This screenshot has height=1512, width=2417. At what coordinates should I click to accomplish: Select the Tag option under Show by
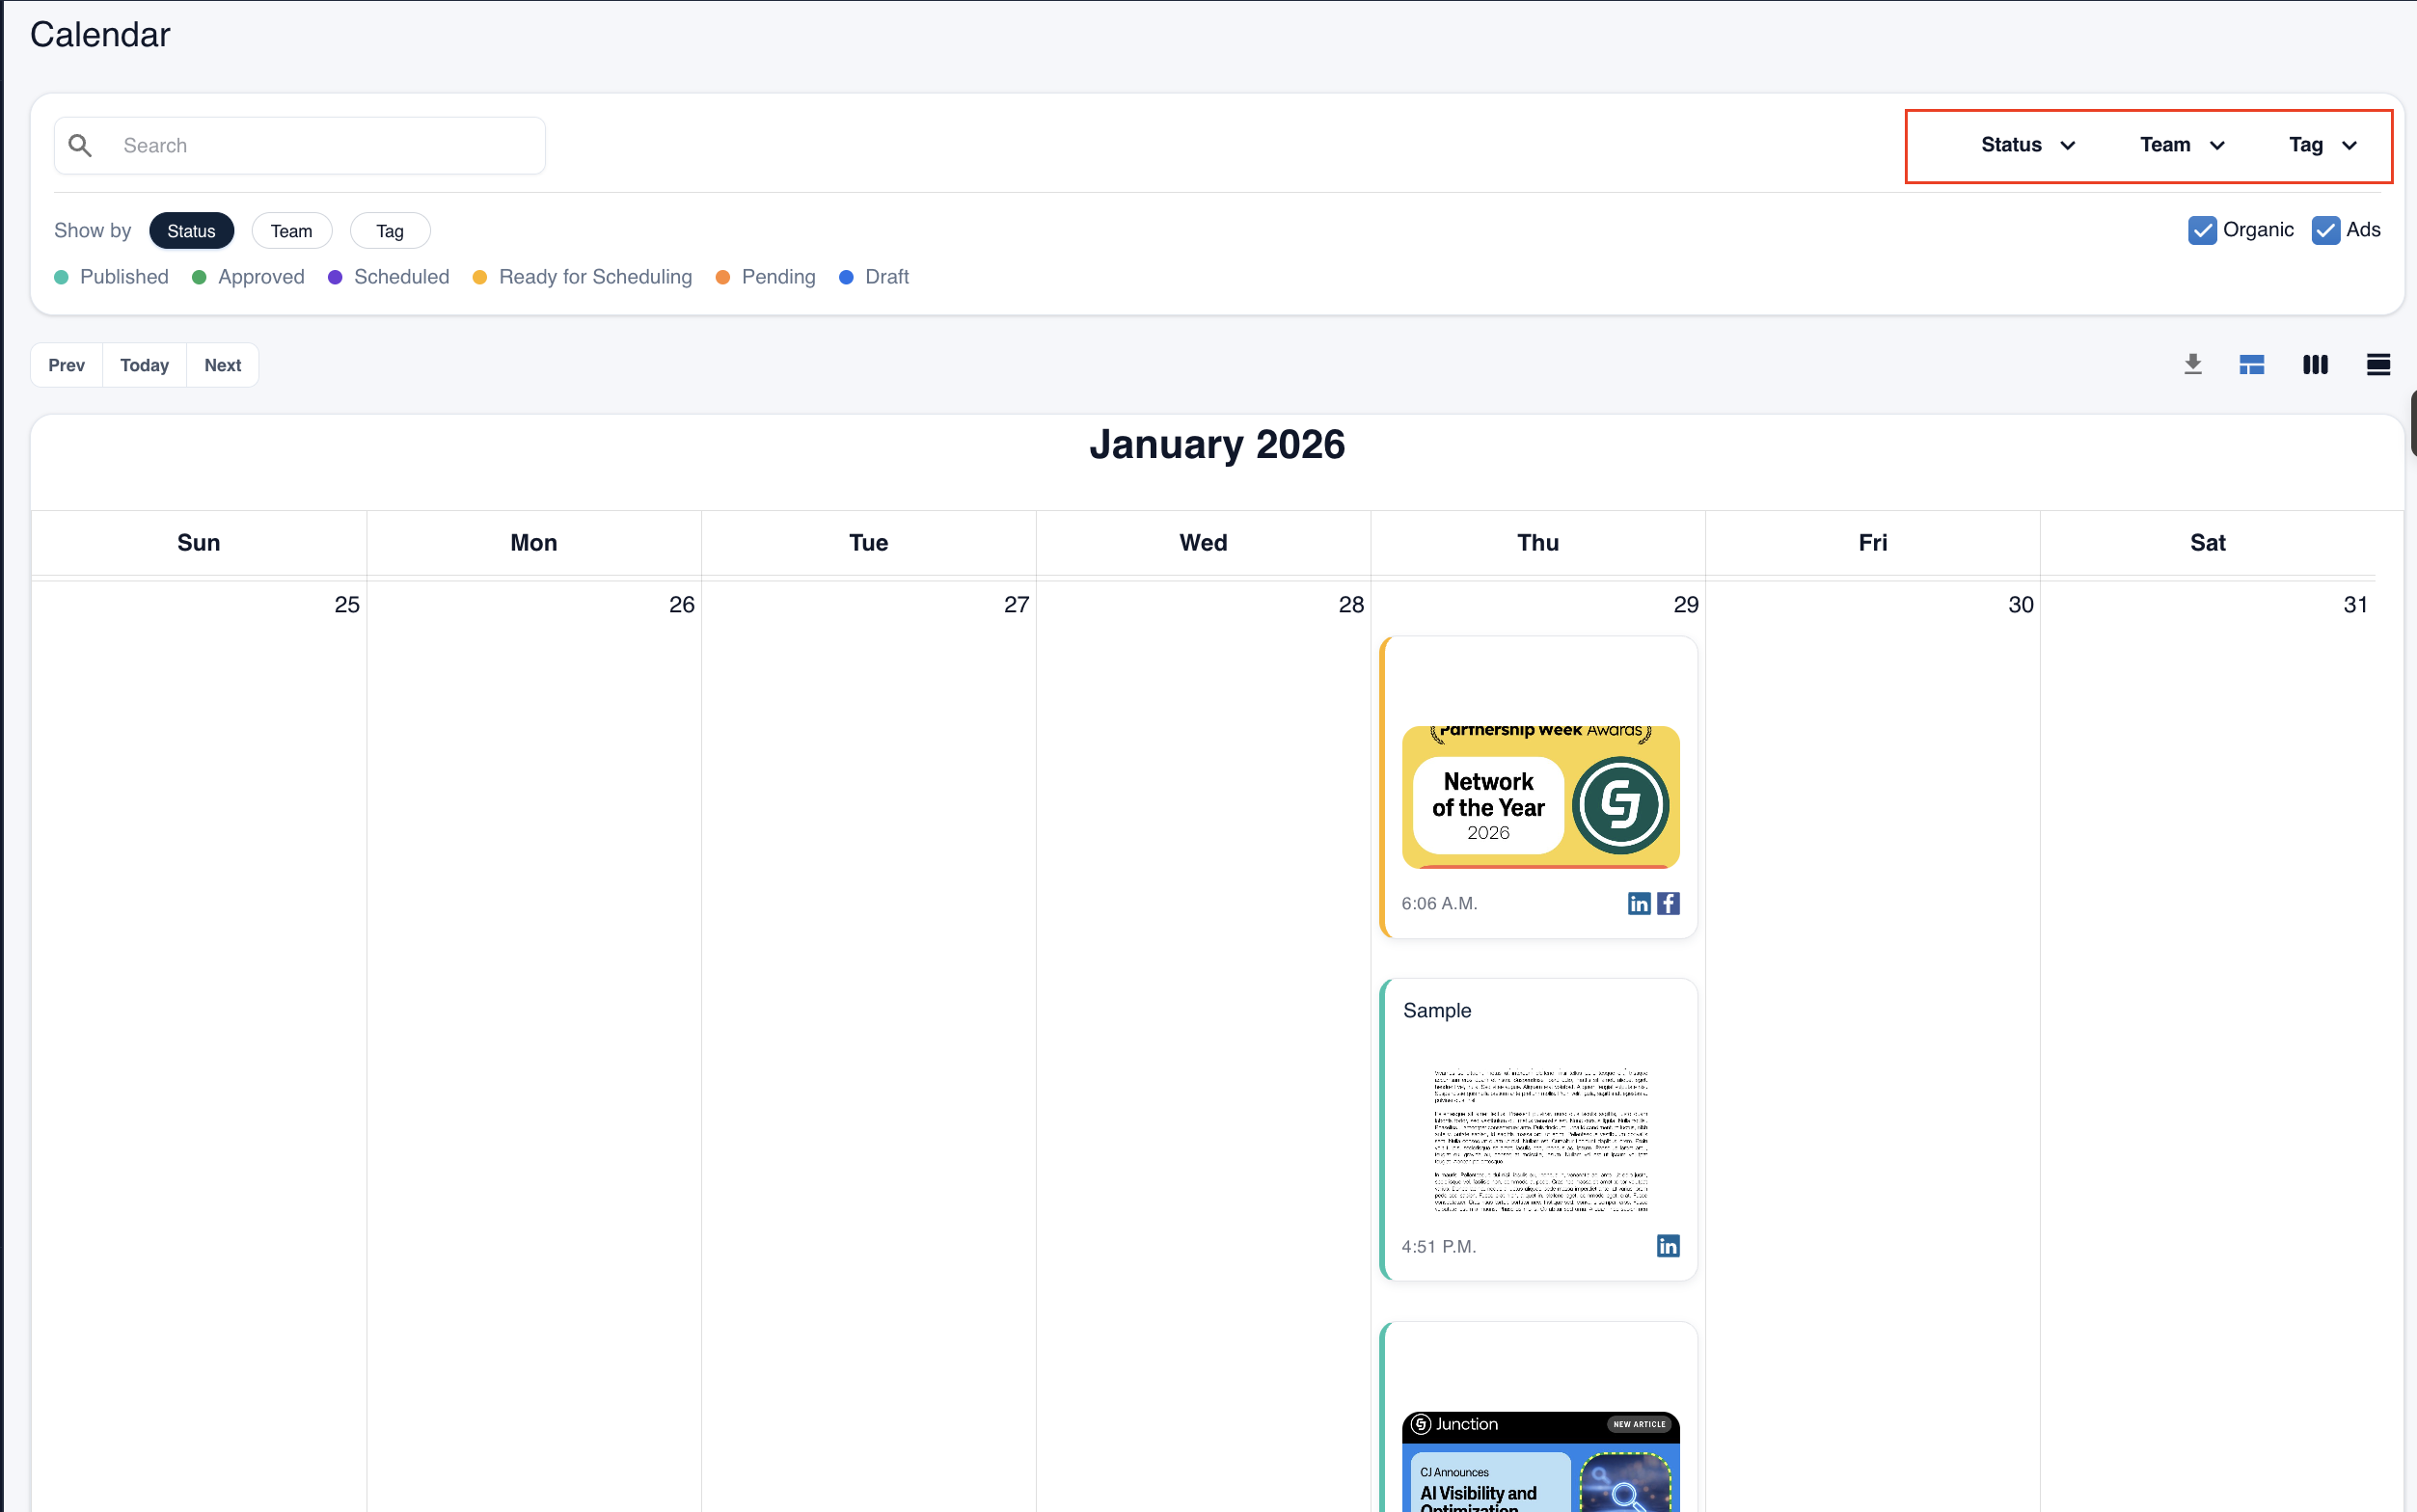coord(389,230)
